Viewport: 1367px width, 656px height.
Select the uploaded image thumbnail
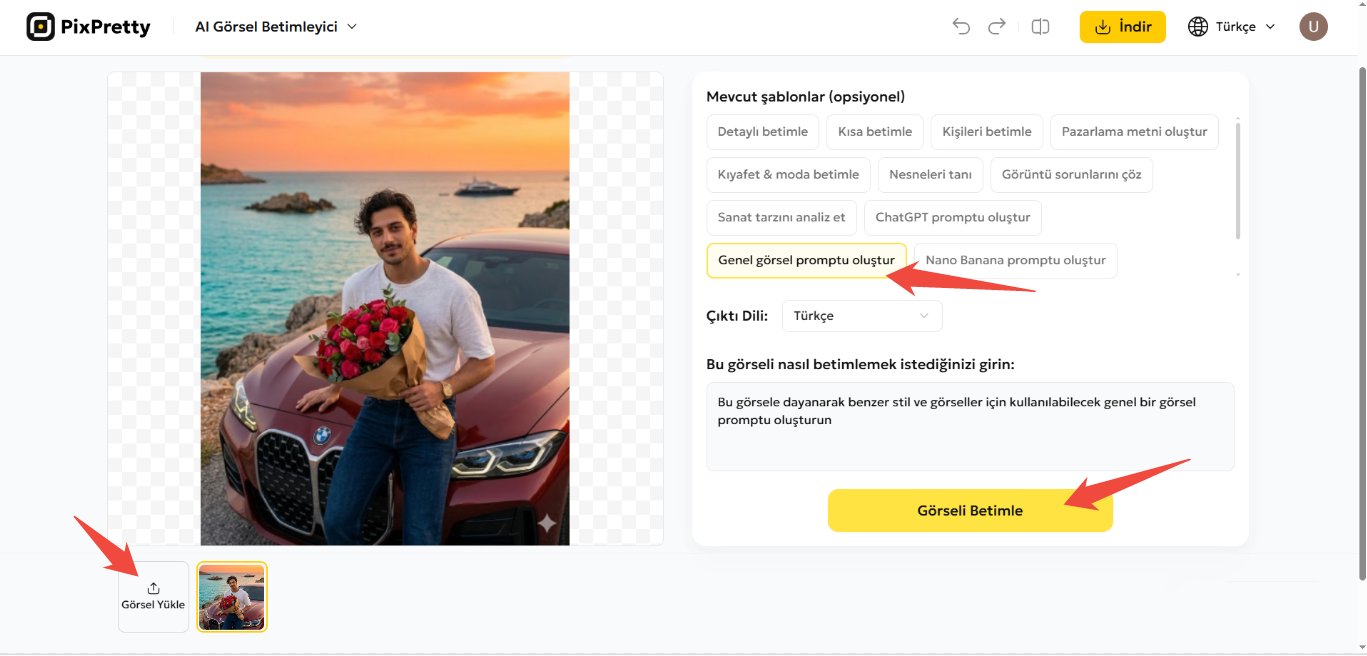[x=231, y=596]
